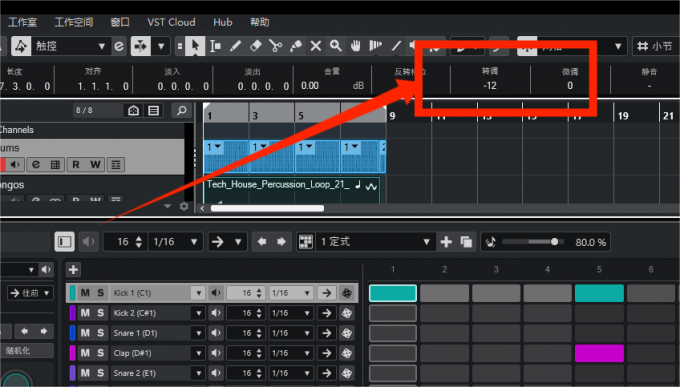Click the Tech_House_Percussion_Loop_21 audio event
This screenshot has height=387, width=680.
(292, 190)
